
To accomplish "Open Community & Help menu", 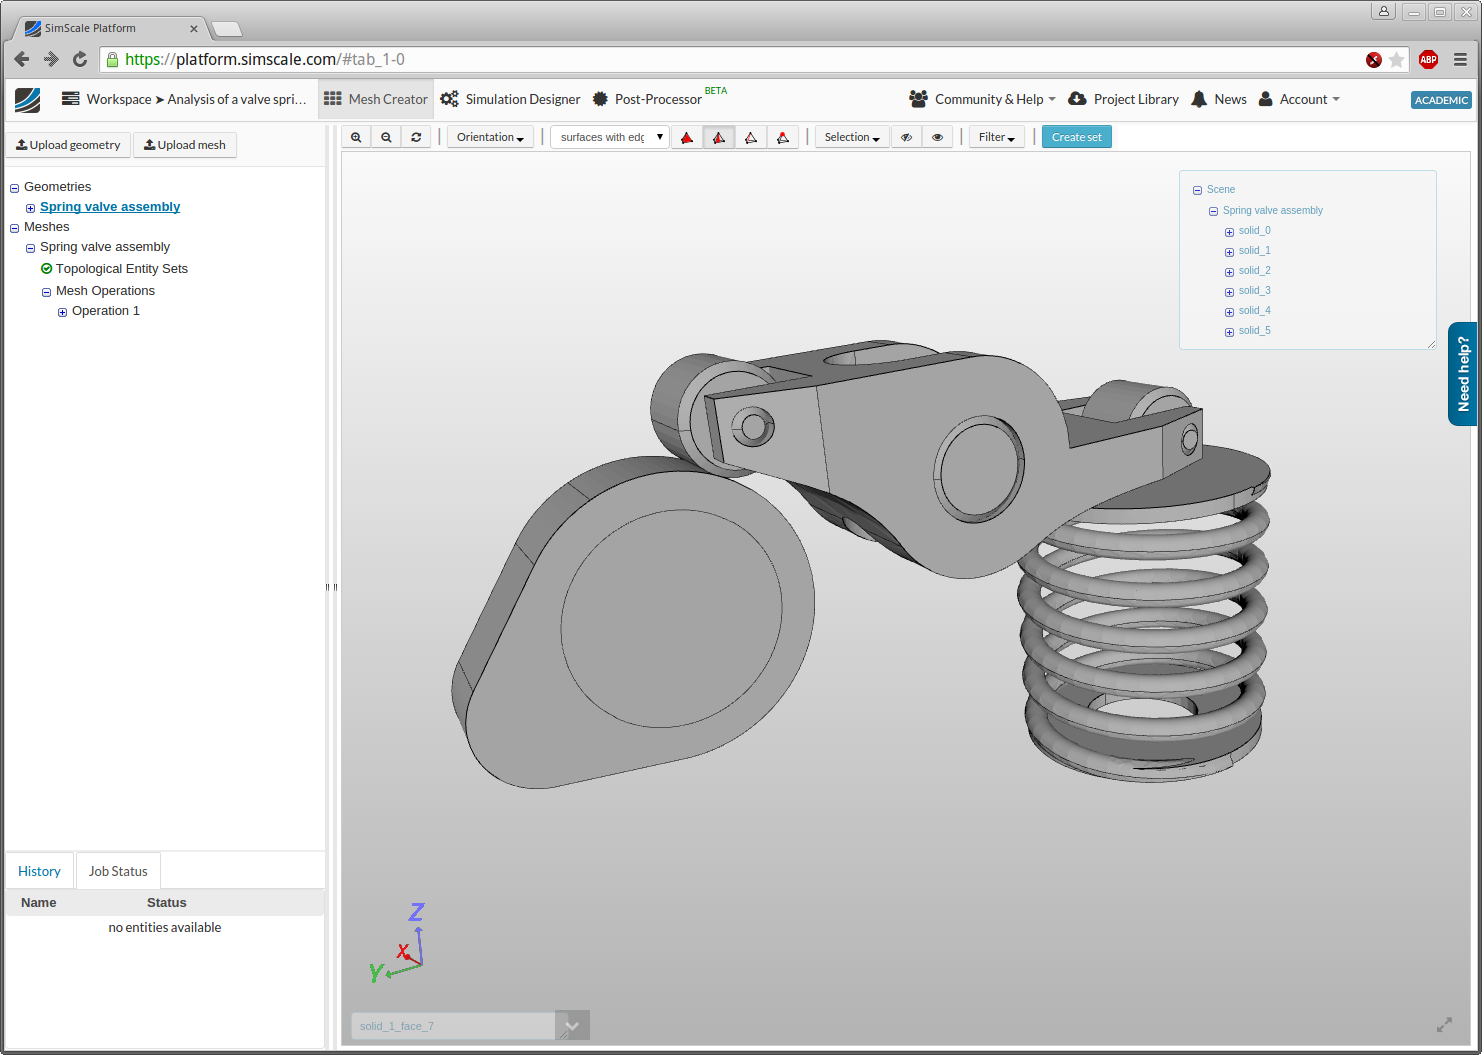I will click(982, 99).
